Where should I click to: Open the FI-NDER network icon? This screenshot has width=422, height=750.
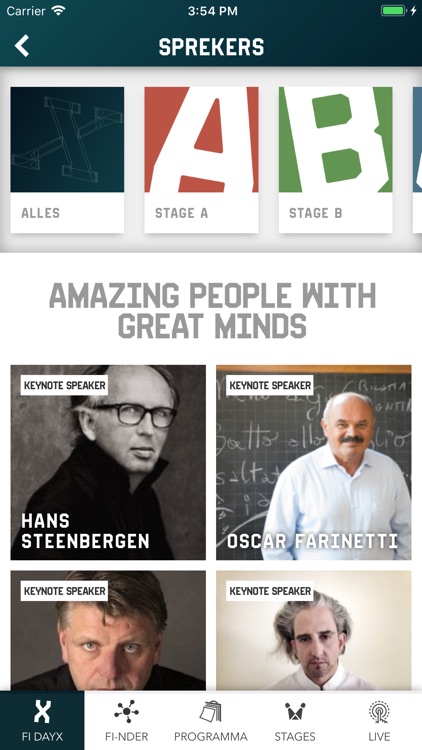point(127,712)
